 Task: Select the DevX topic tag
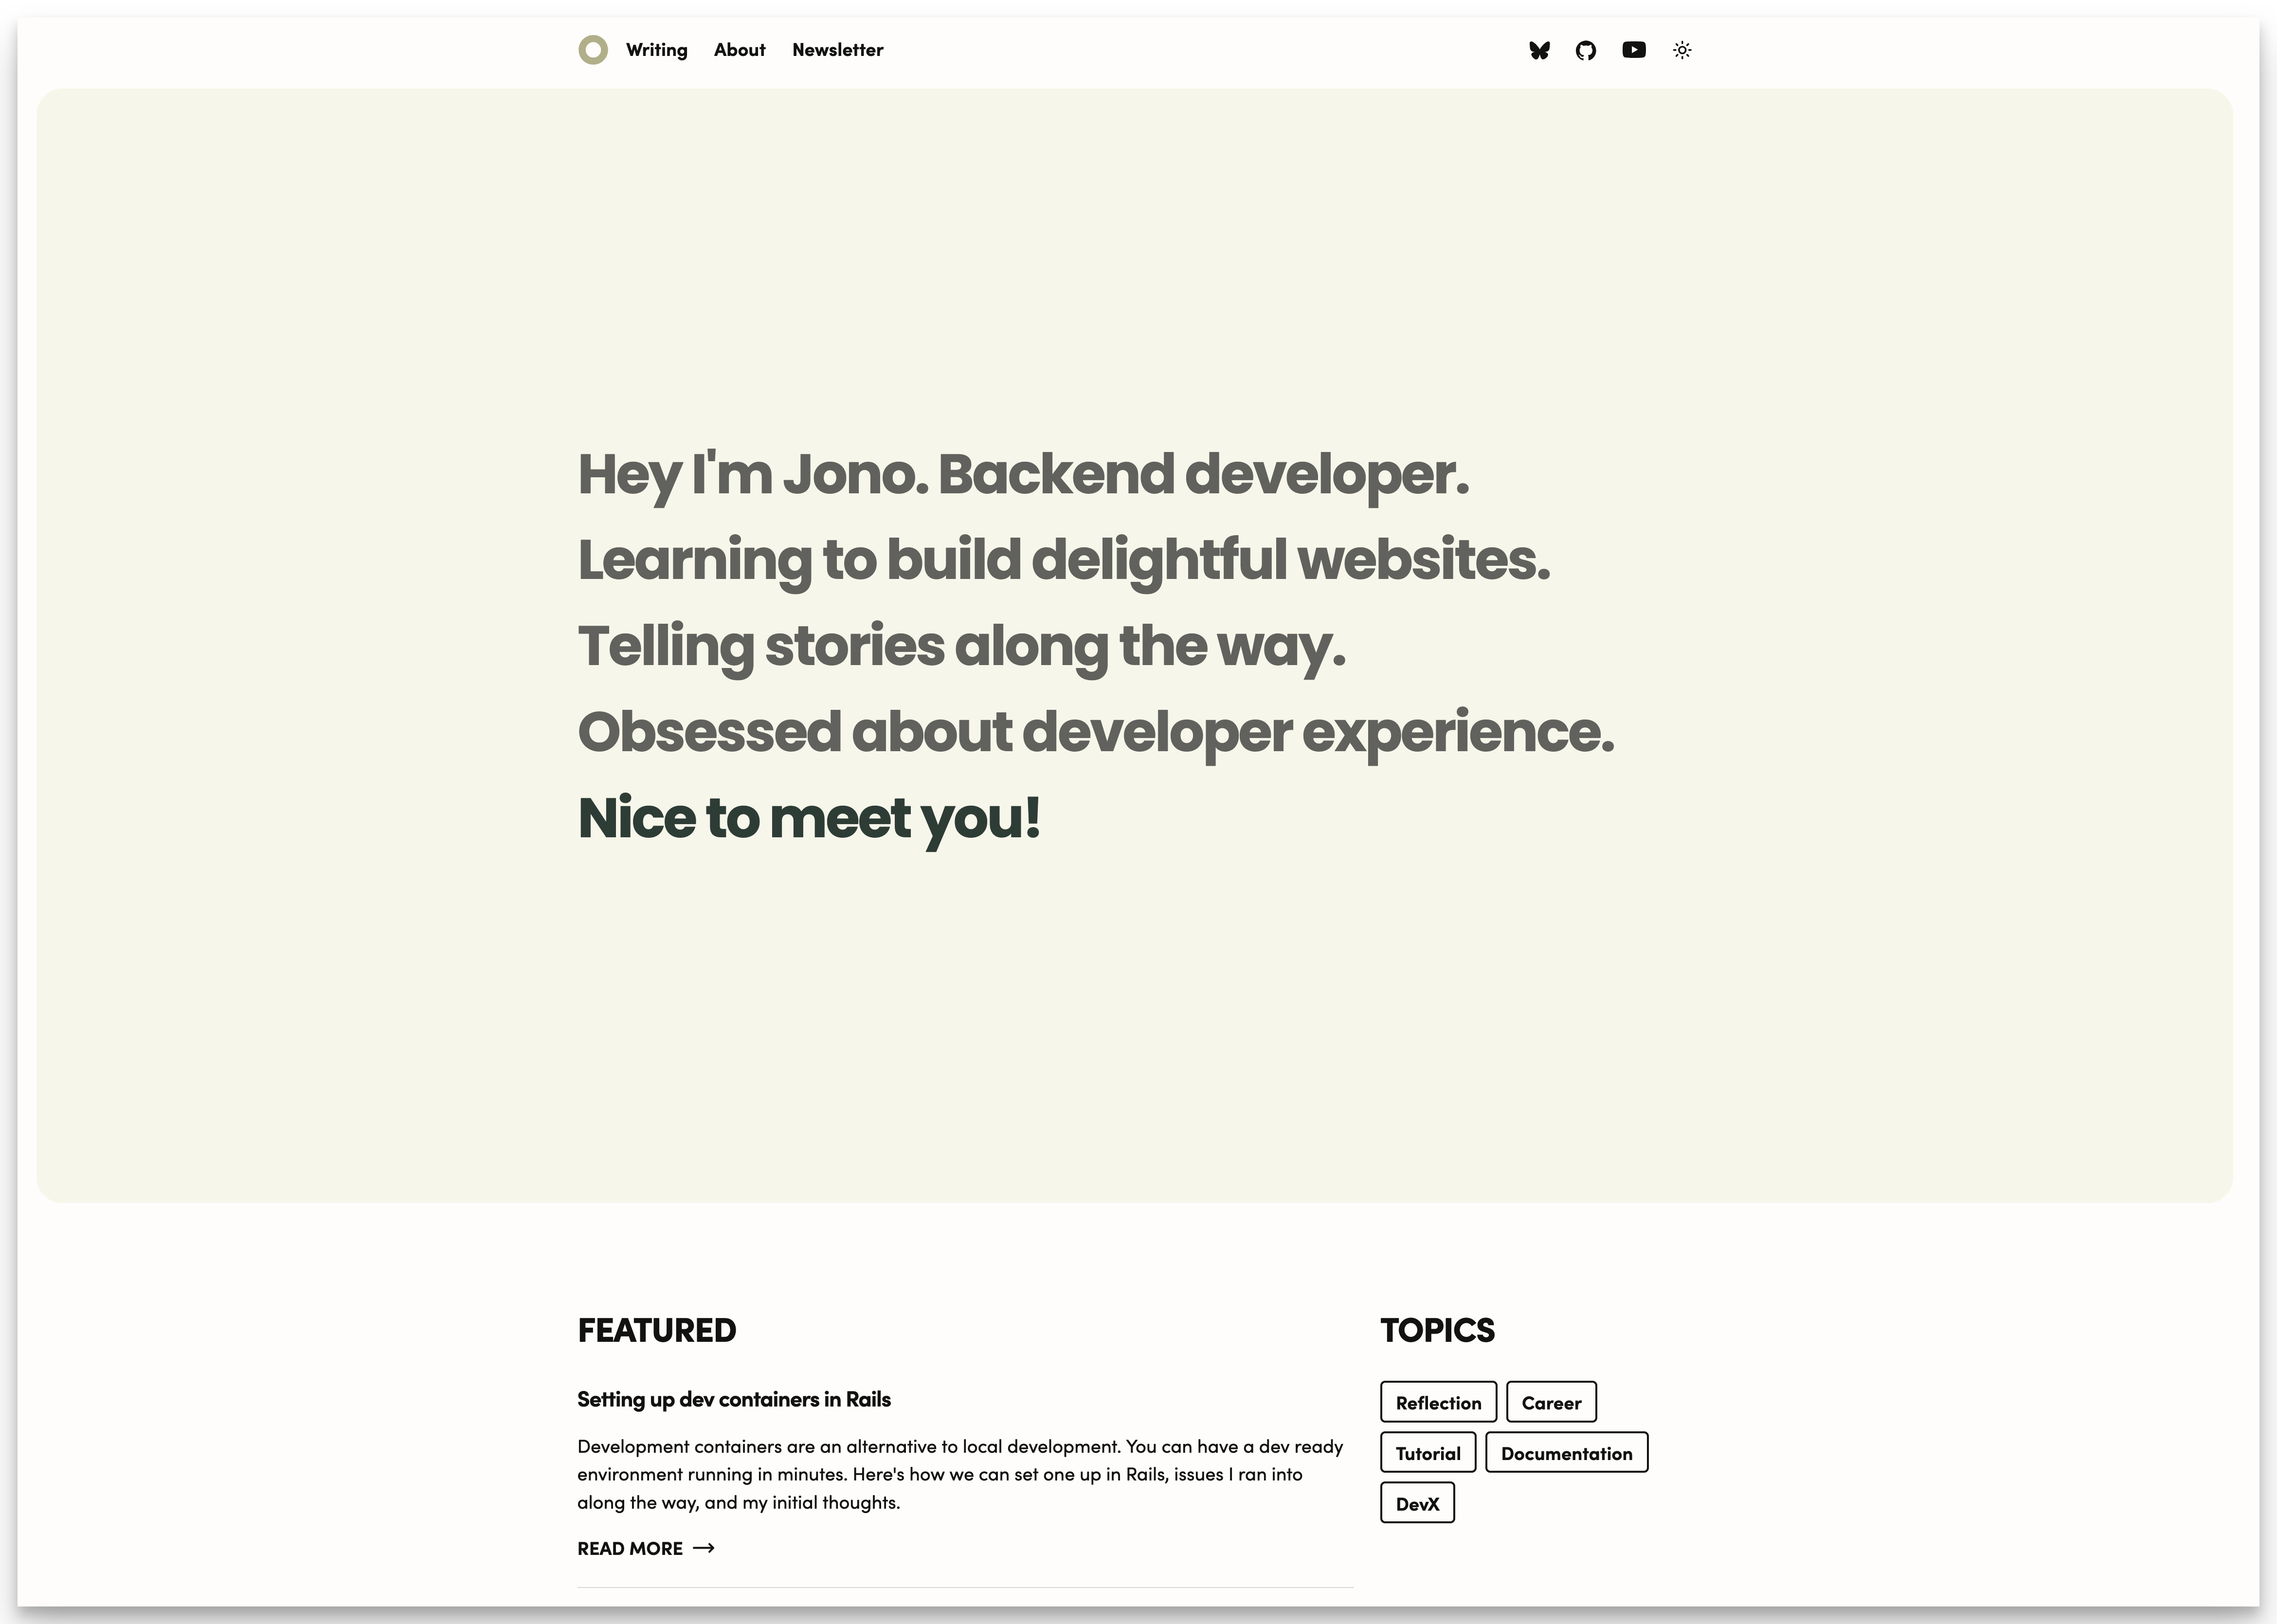point(1418,1503)
